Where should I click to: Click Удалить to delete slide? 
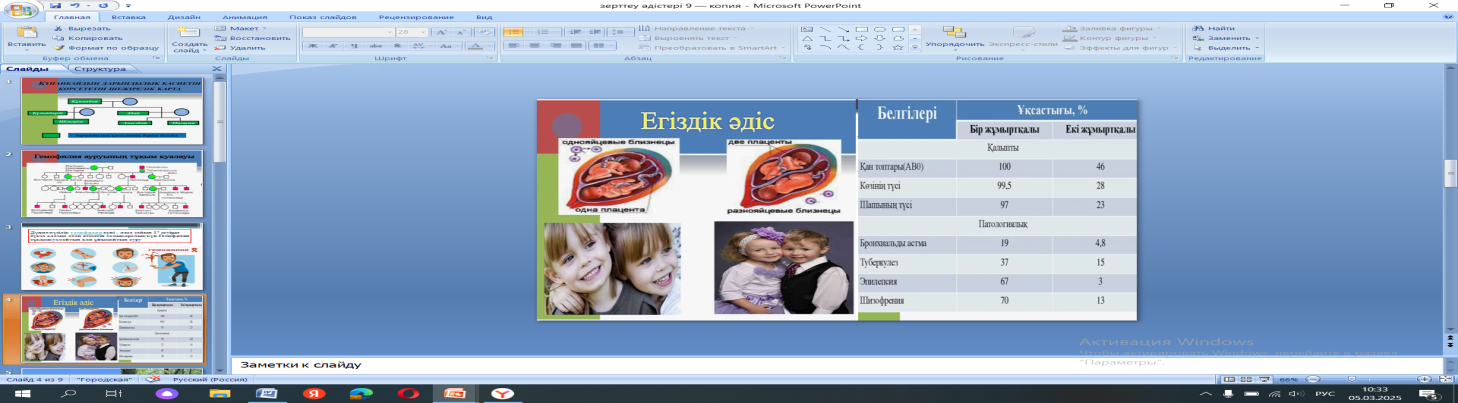click(x=240, y=47)
